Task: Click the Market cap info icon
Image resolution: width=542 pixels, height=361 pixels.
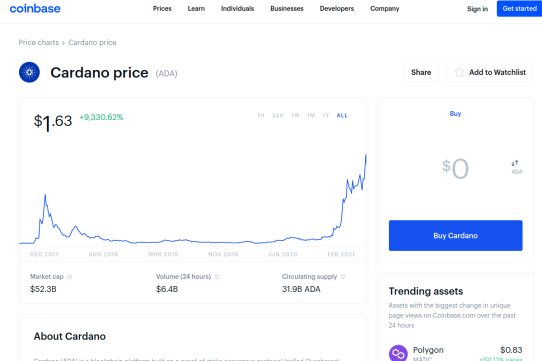Action: 69,277
